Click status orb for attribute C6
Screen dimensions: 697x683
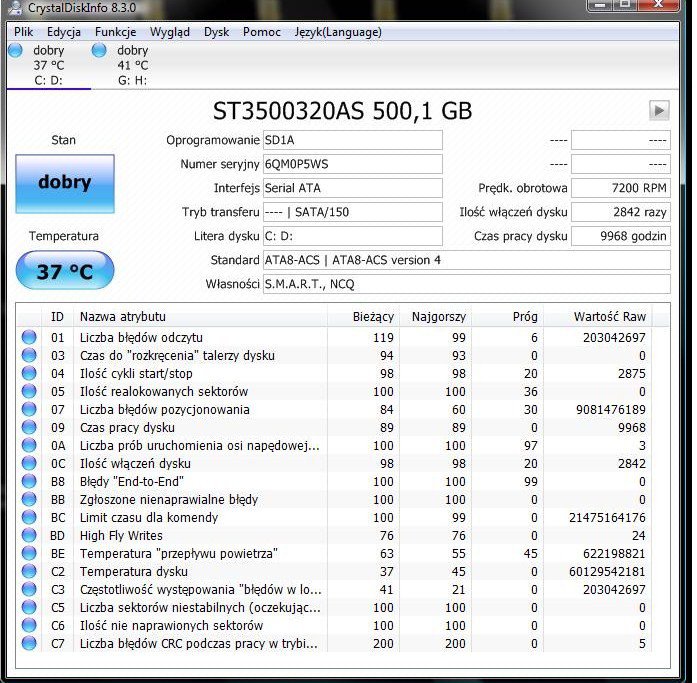point(29,625)
